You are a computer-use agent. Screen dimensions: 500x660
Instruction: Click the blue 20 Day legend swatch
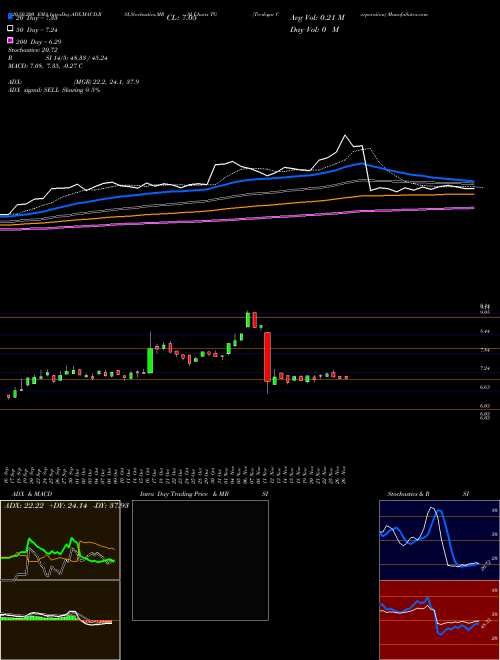(x=10, y=18)
